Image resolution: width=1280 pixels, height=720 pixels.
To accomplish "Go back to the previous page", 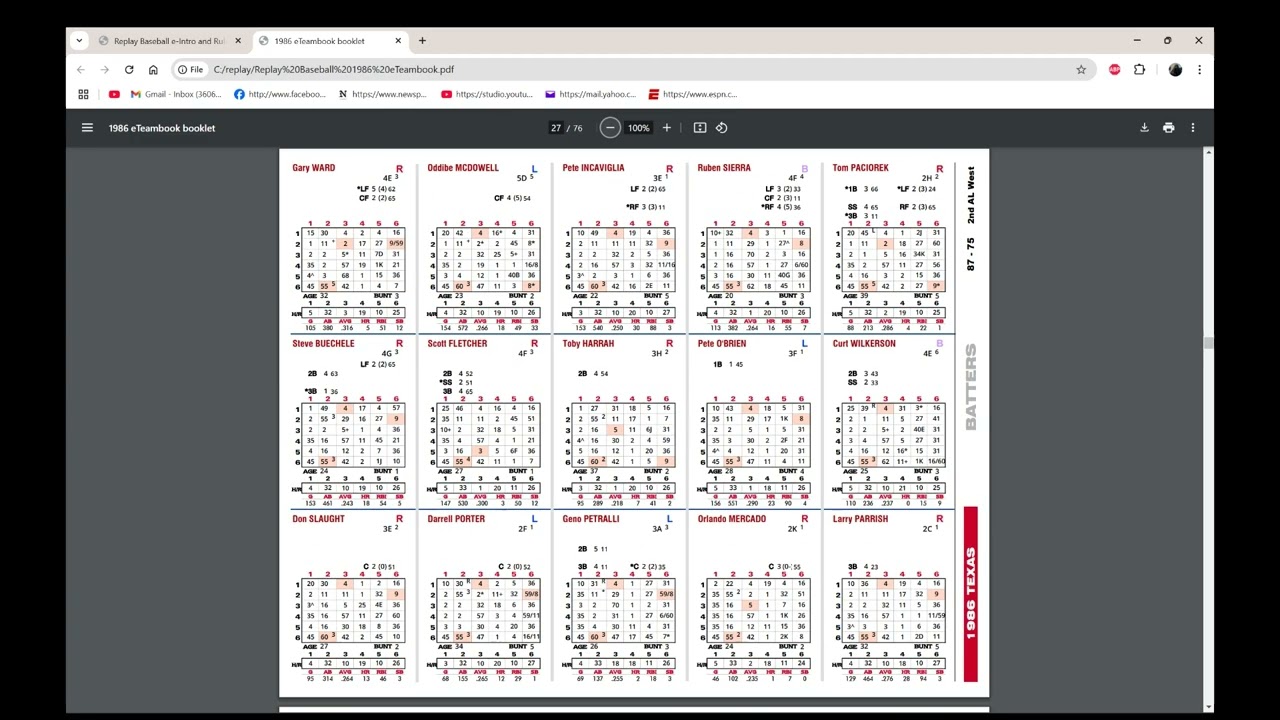I will click(x=81, y=70).
